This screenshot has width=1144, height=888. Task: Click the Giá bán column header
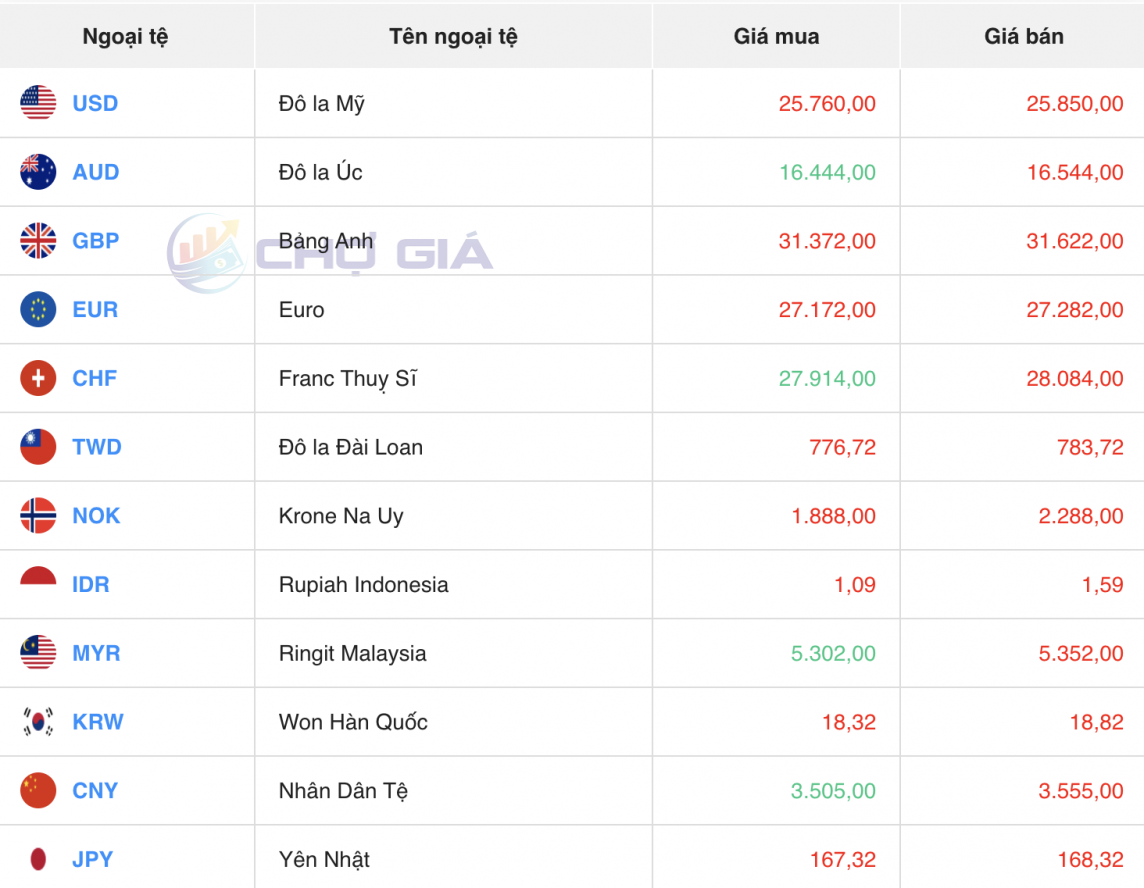tap(1023, 37)
